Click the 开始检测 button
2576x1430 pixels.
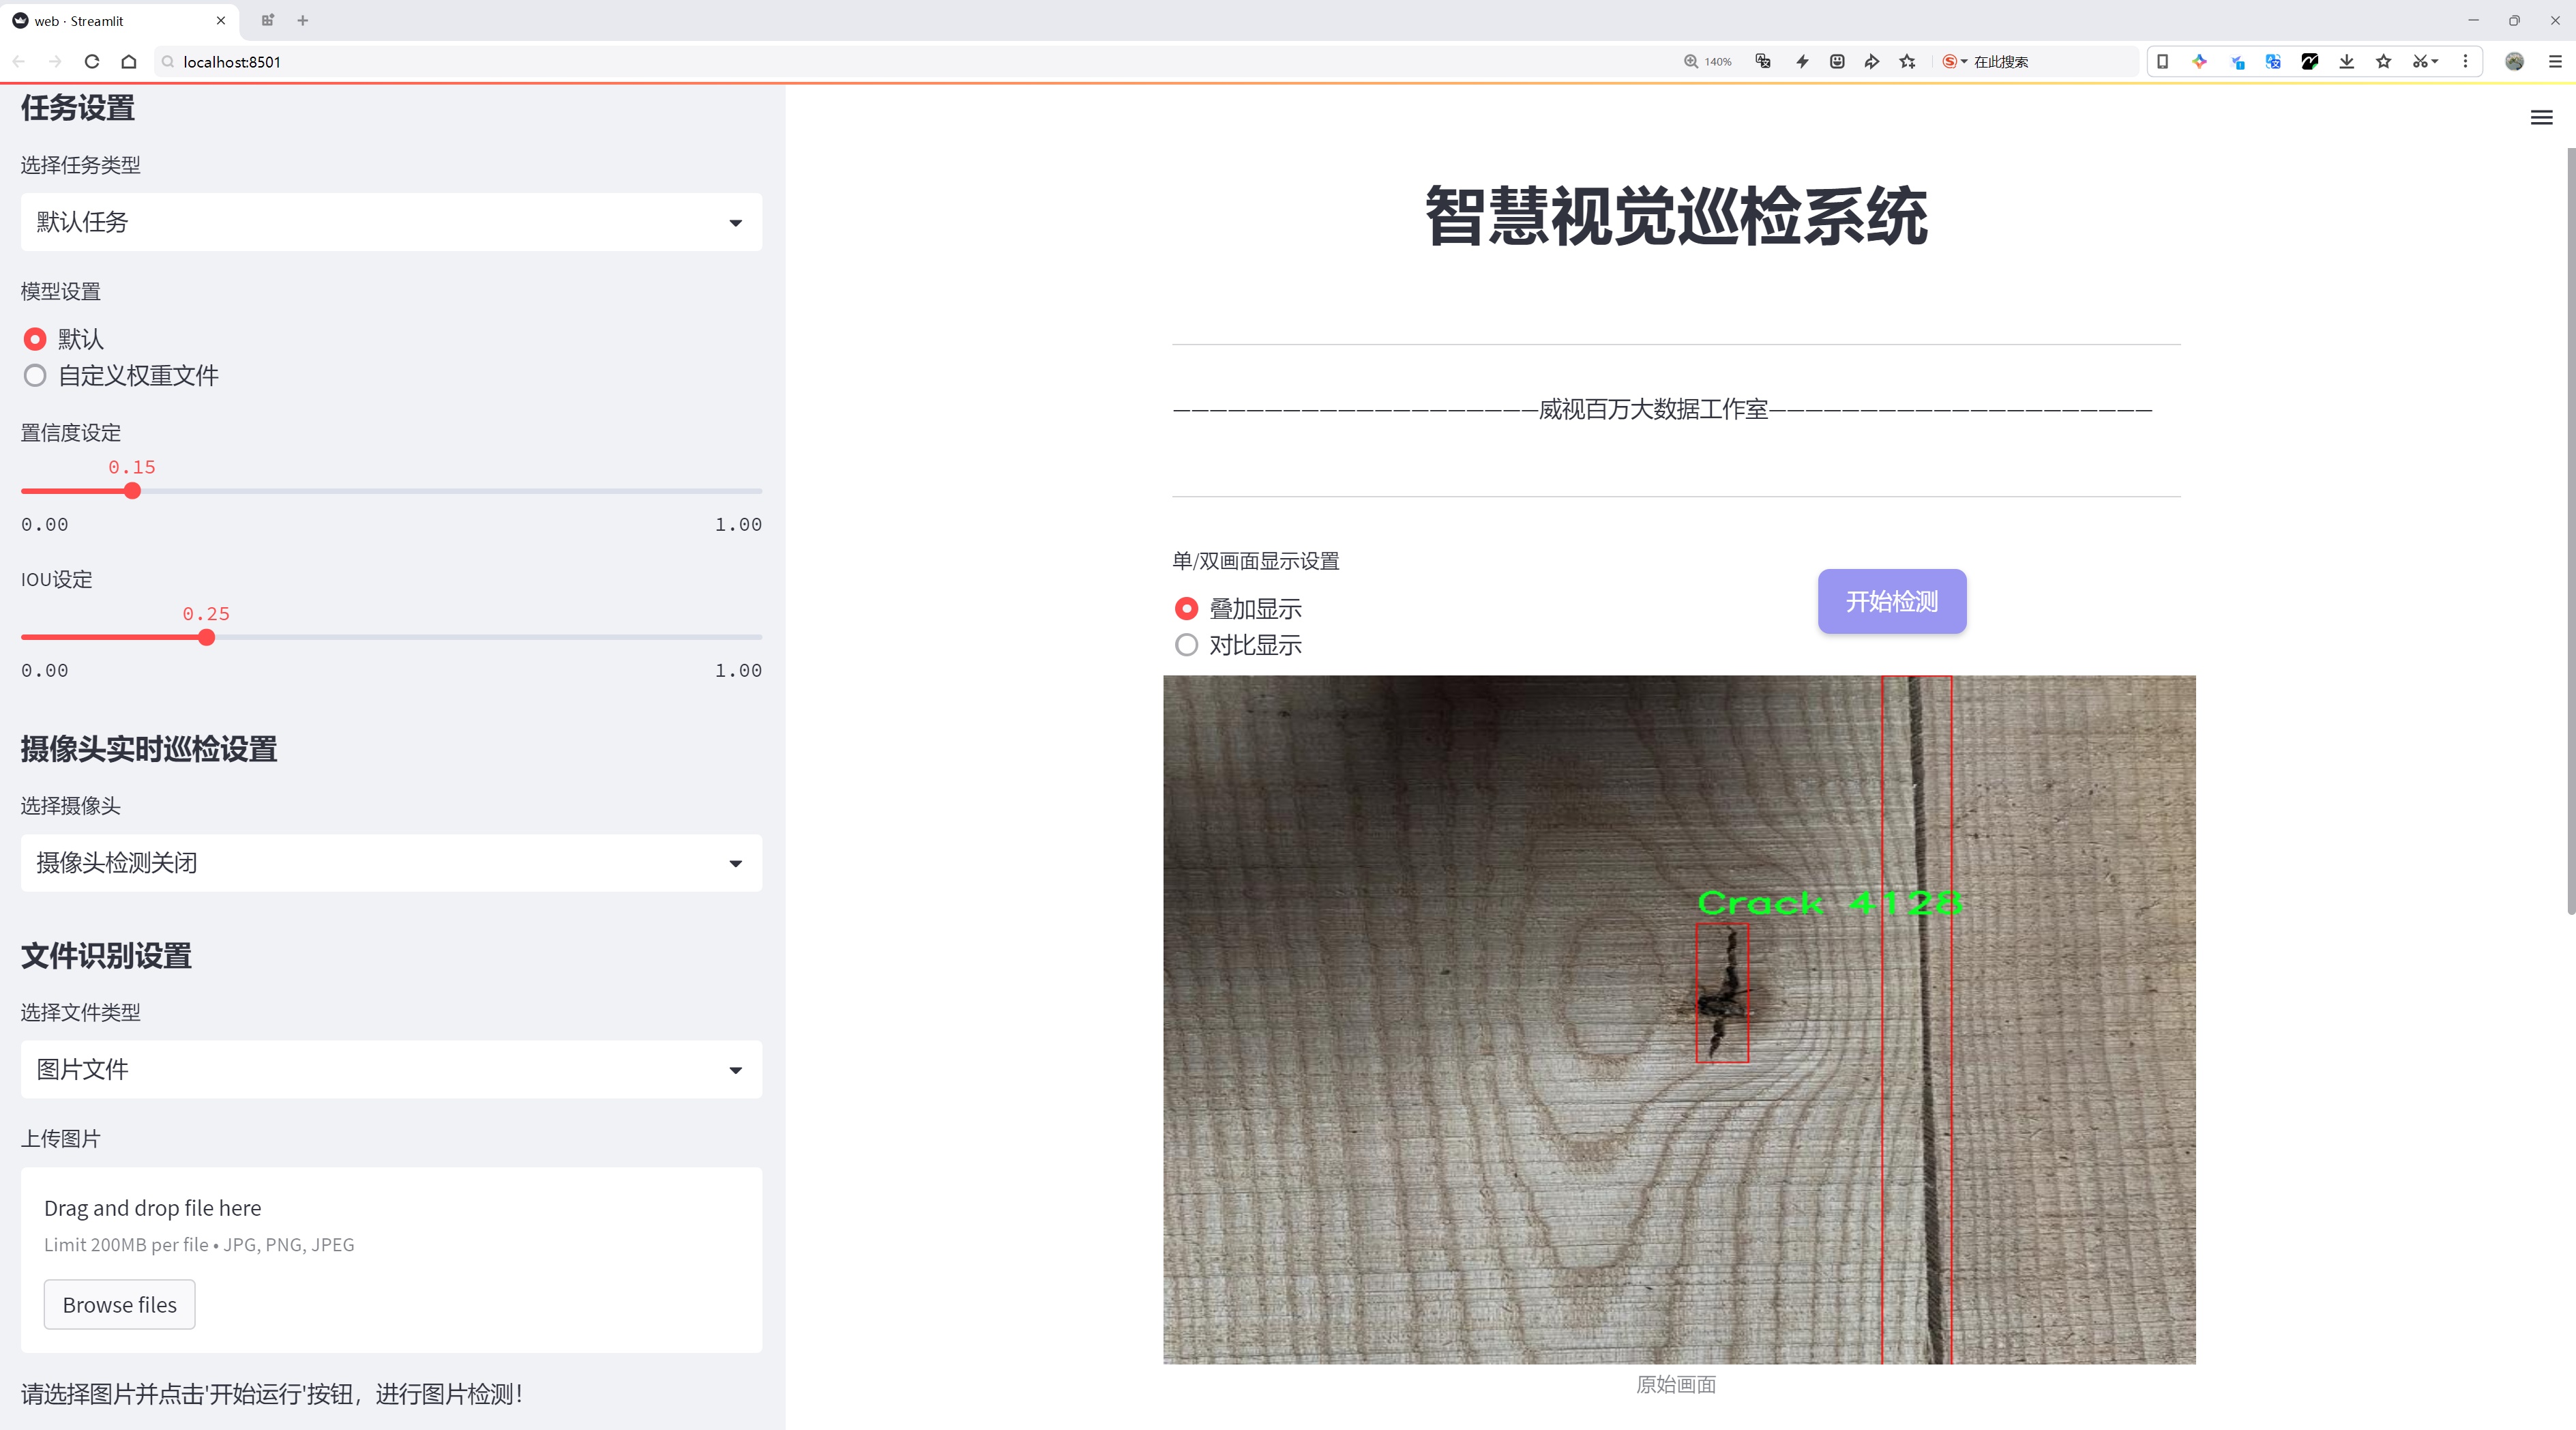(x=1892, y=601)
